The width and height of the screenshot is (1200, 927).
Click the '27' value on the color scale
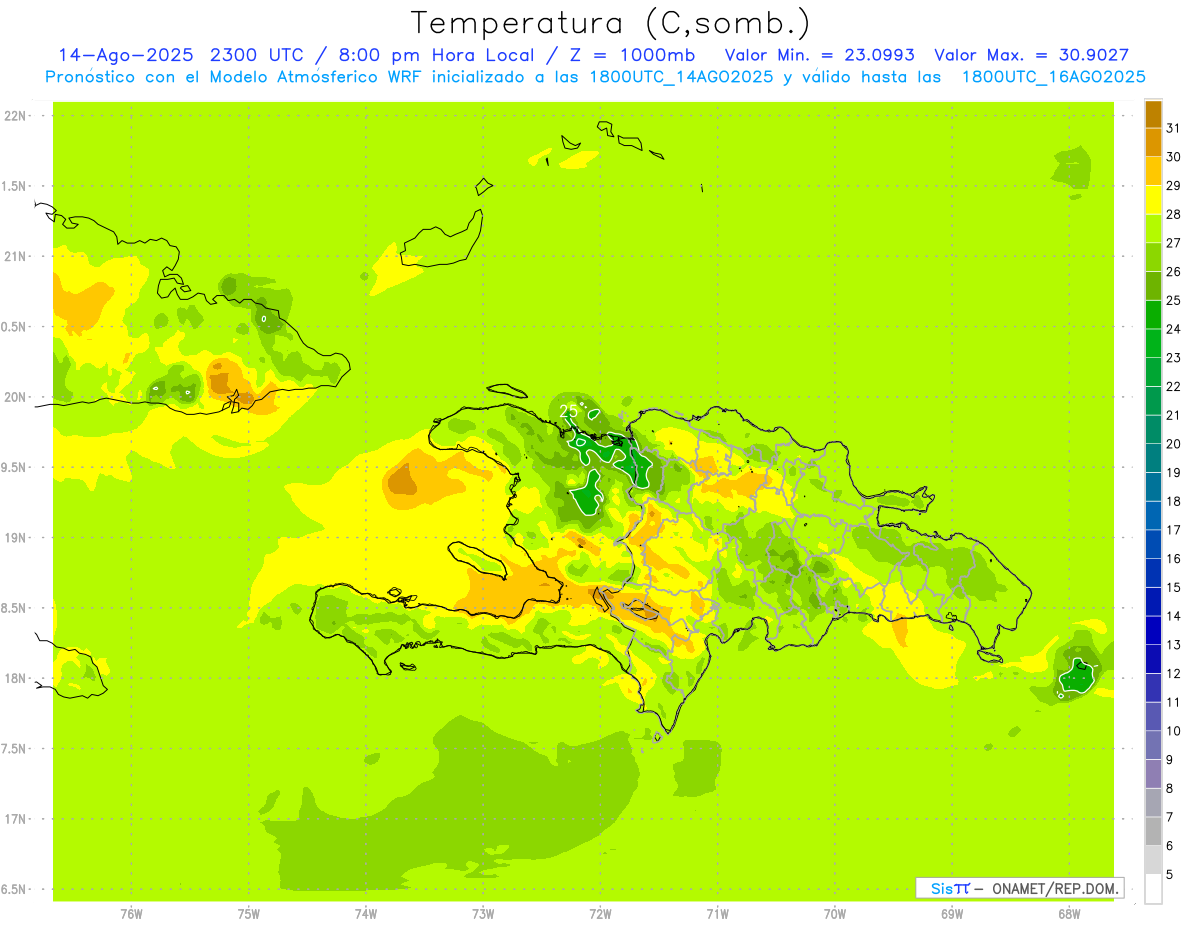1174,243
